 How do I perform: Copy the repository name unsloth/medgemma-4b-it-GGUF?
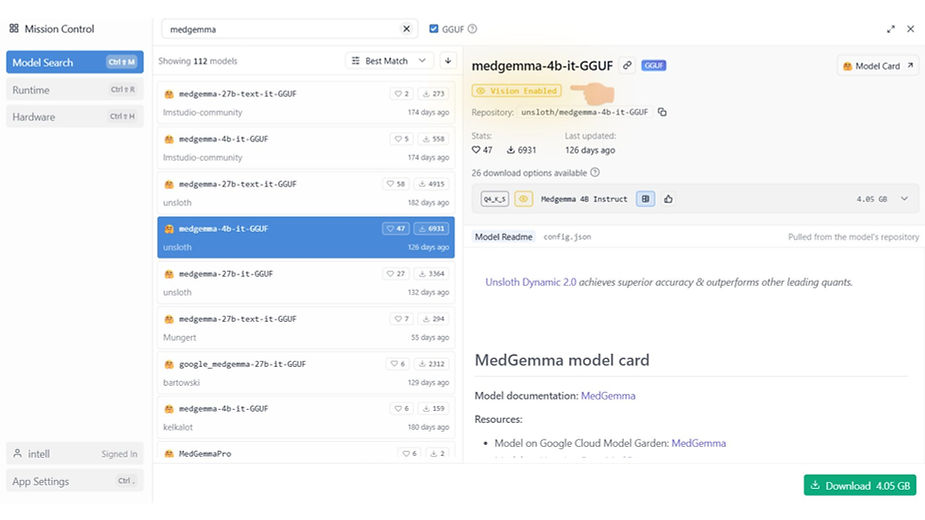tap(662, 112)
